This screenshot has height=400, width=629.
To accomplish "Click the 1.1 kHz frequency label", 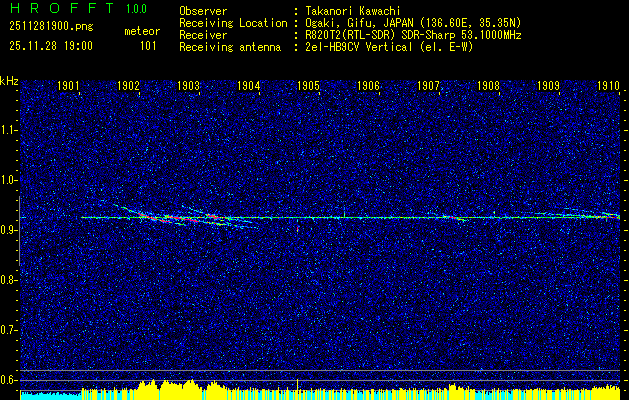I will point(8,130).
